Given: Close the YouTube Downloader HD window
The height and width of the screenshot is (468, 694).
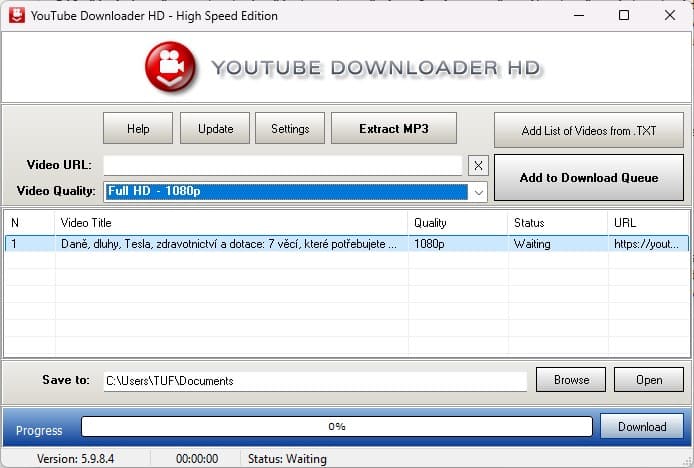Looking at the screenshot, I should pos(670,15).
